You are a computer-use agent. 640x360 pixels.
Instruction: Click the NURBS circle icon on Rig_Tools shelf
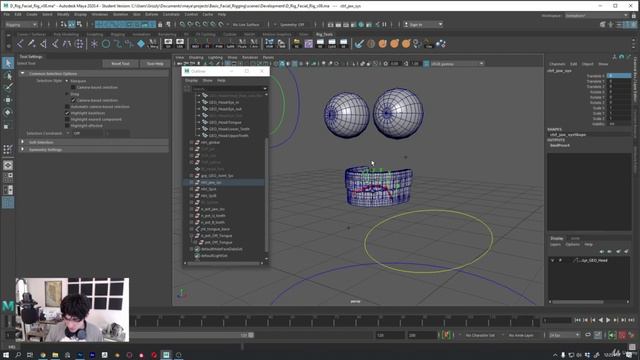click(106, 44)
